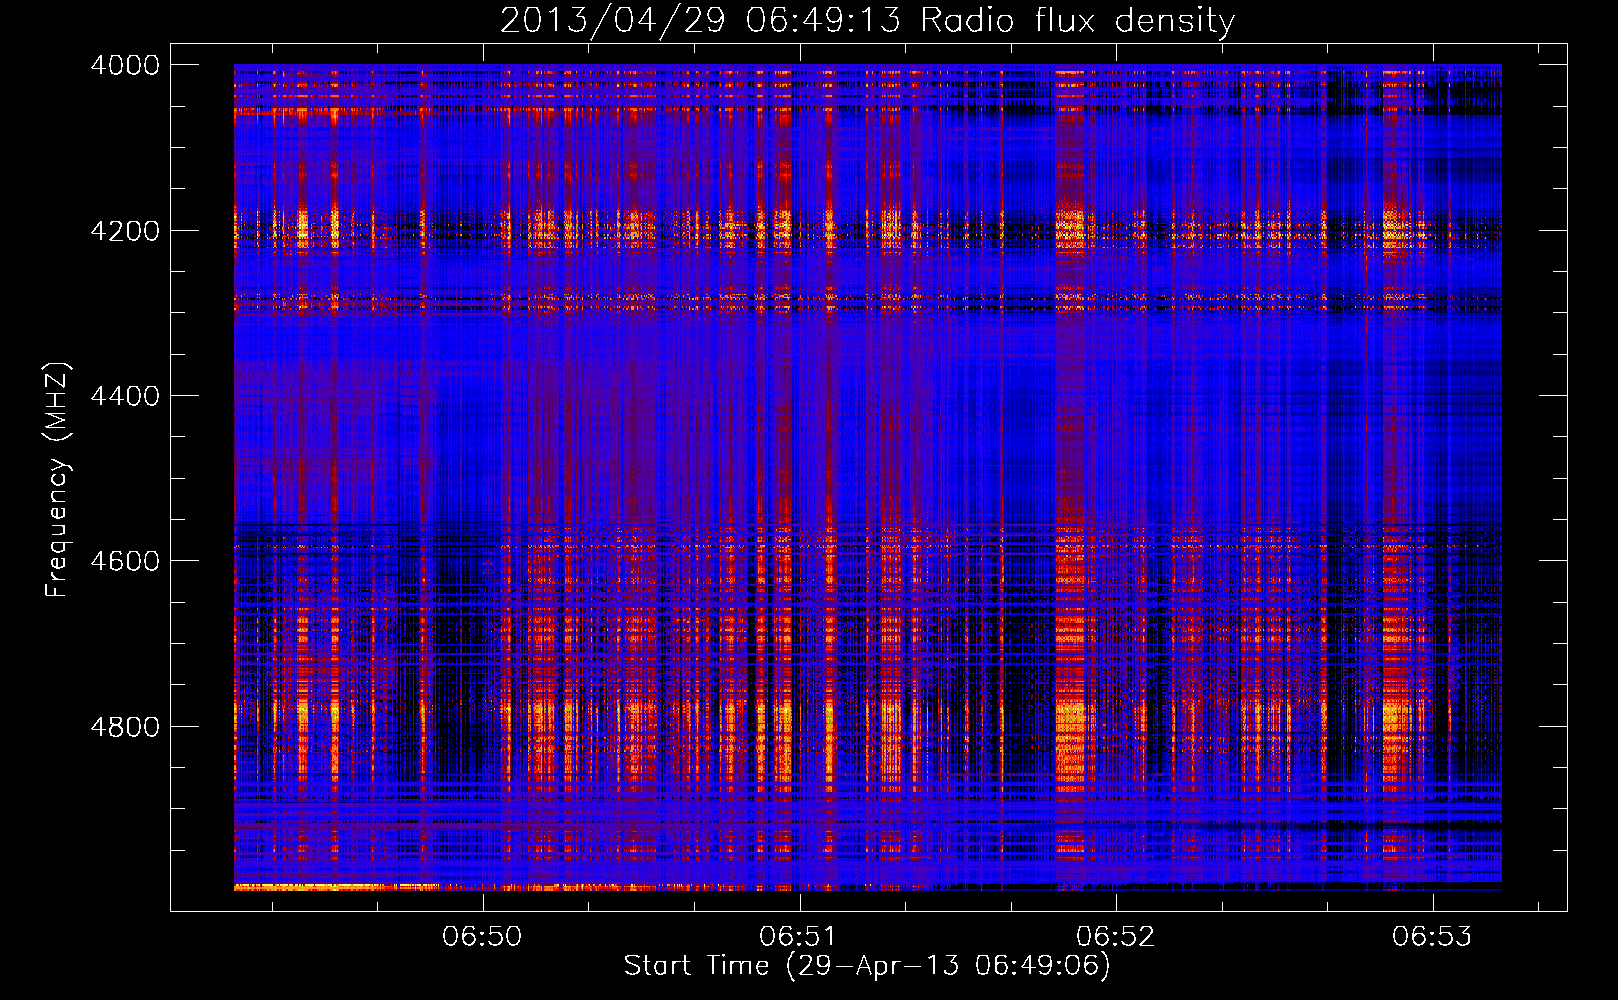Image resolution: width=1618 pixels, height=1000 pixels.
Task: Click the 4200 frequency axis label
Action: click(x=125, y=230)
